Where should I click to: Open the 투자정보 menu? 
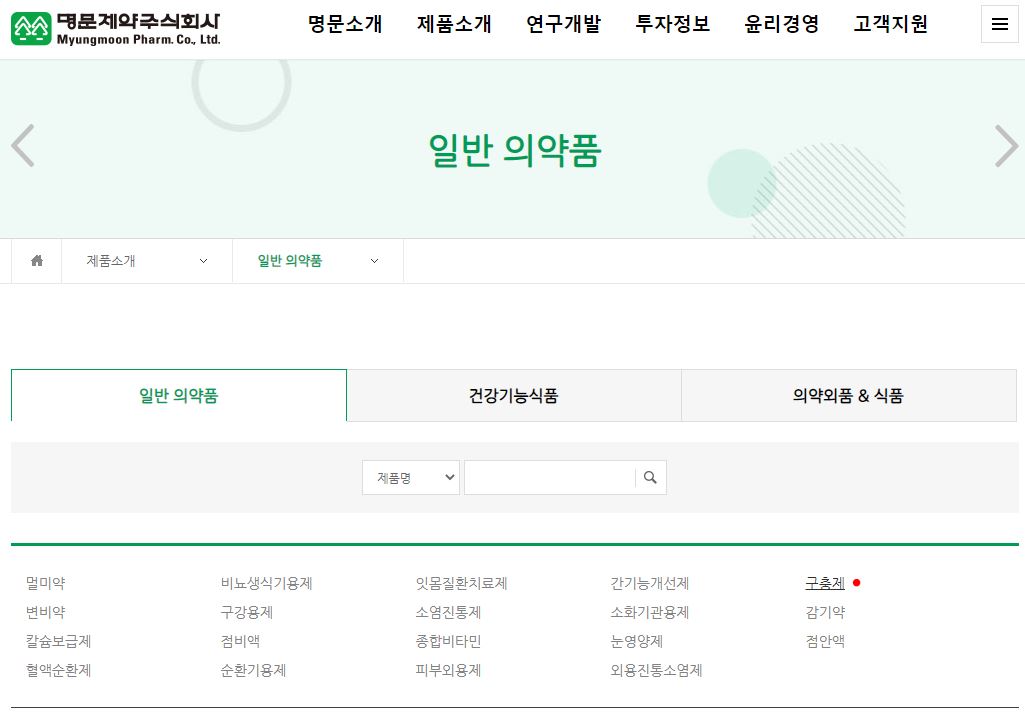click(x=672, y=24)
